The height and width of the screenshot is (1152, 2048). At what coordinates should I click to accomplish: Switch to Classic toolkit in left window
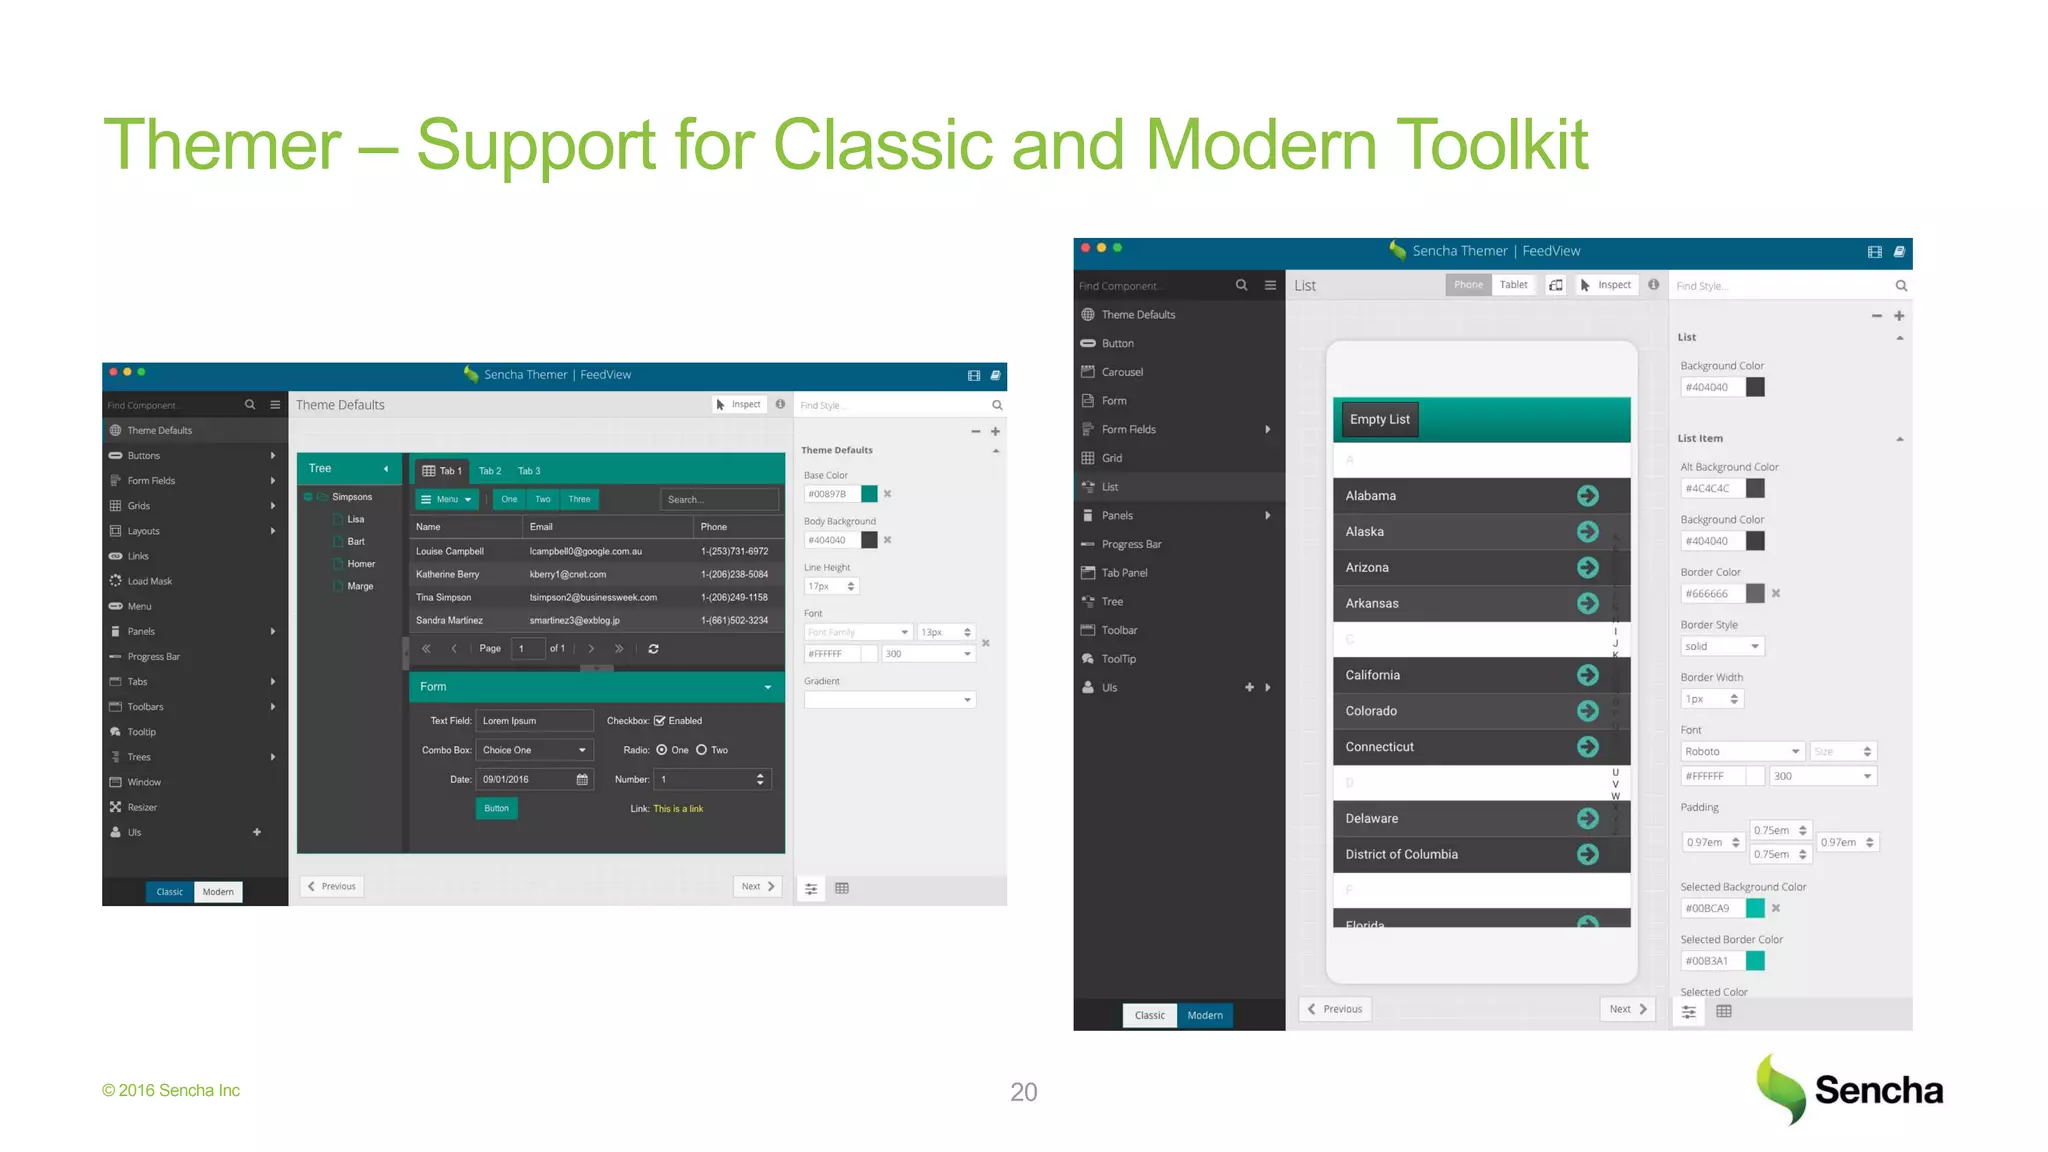point(170,892)
